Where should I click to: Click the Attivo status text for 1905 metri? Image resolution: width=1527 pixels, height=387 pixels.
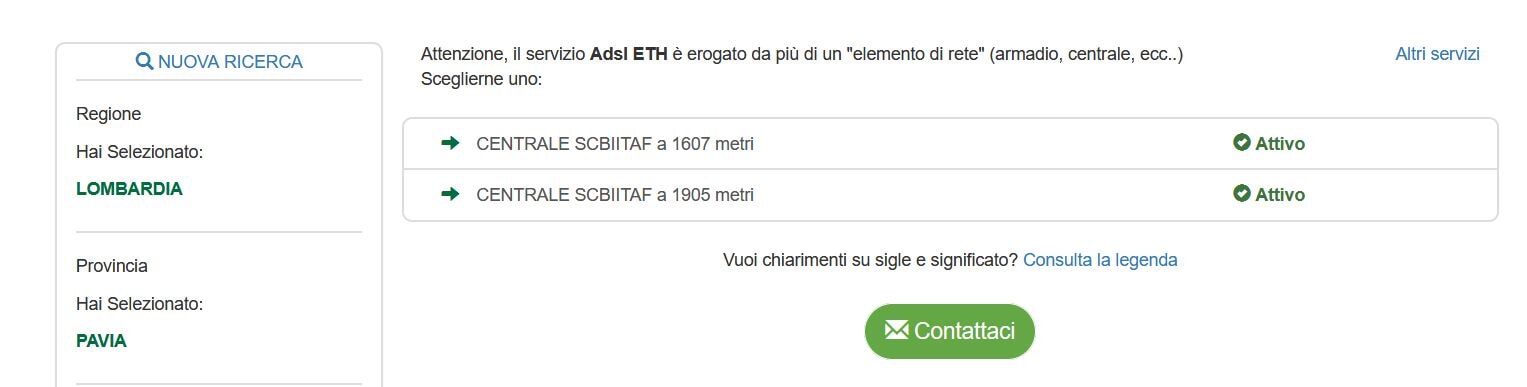pos(1280,195)
